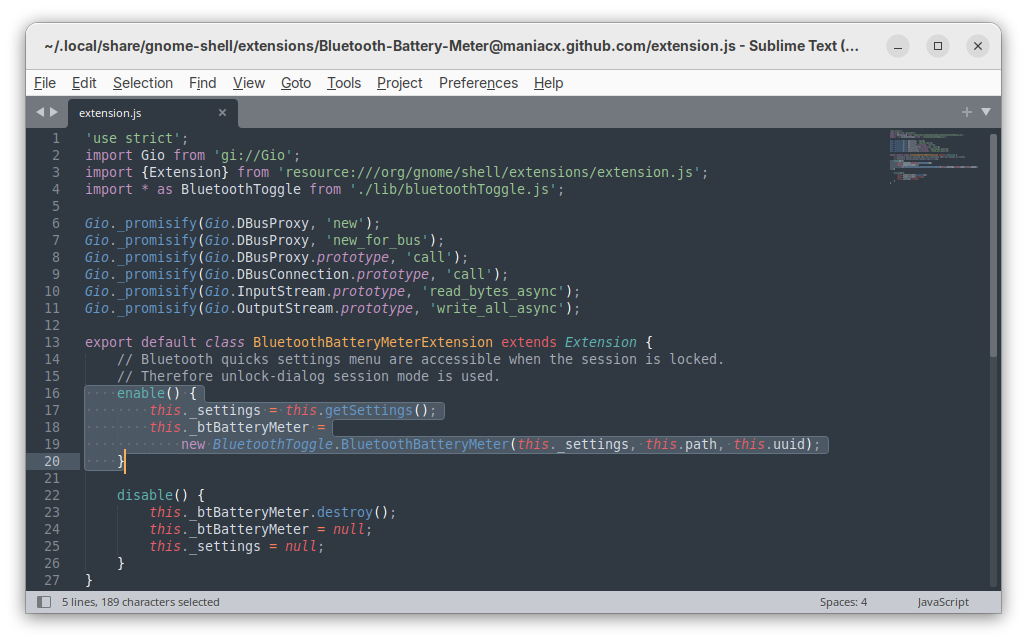Add new tab with plus icon

pos(966,112)
